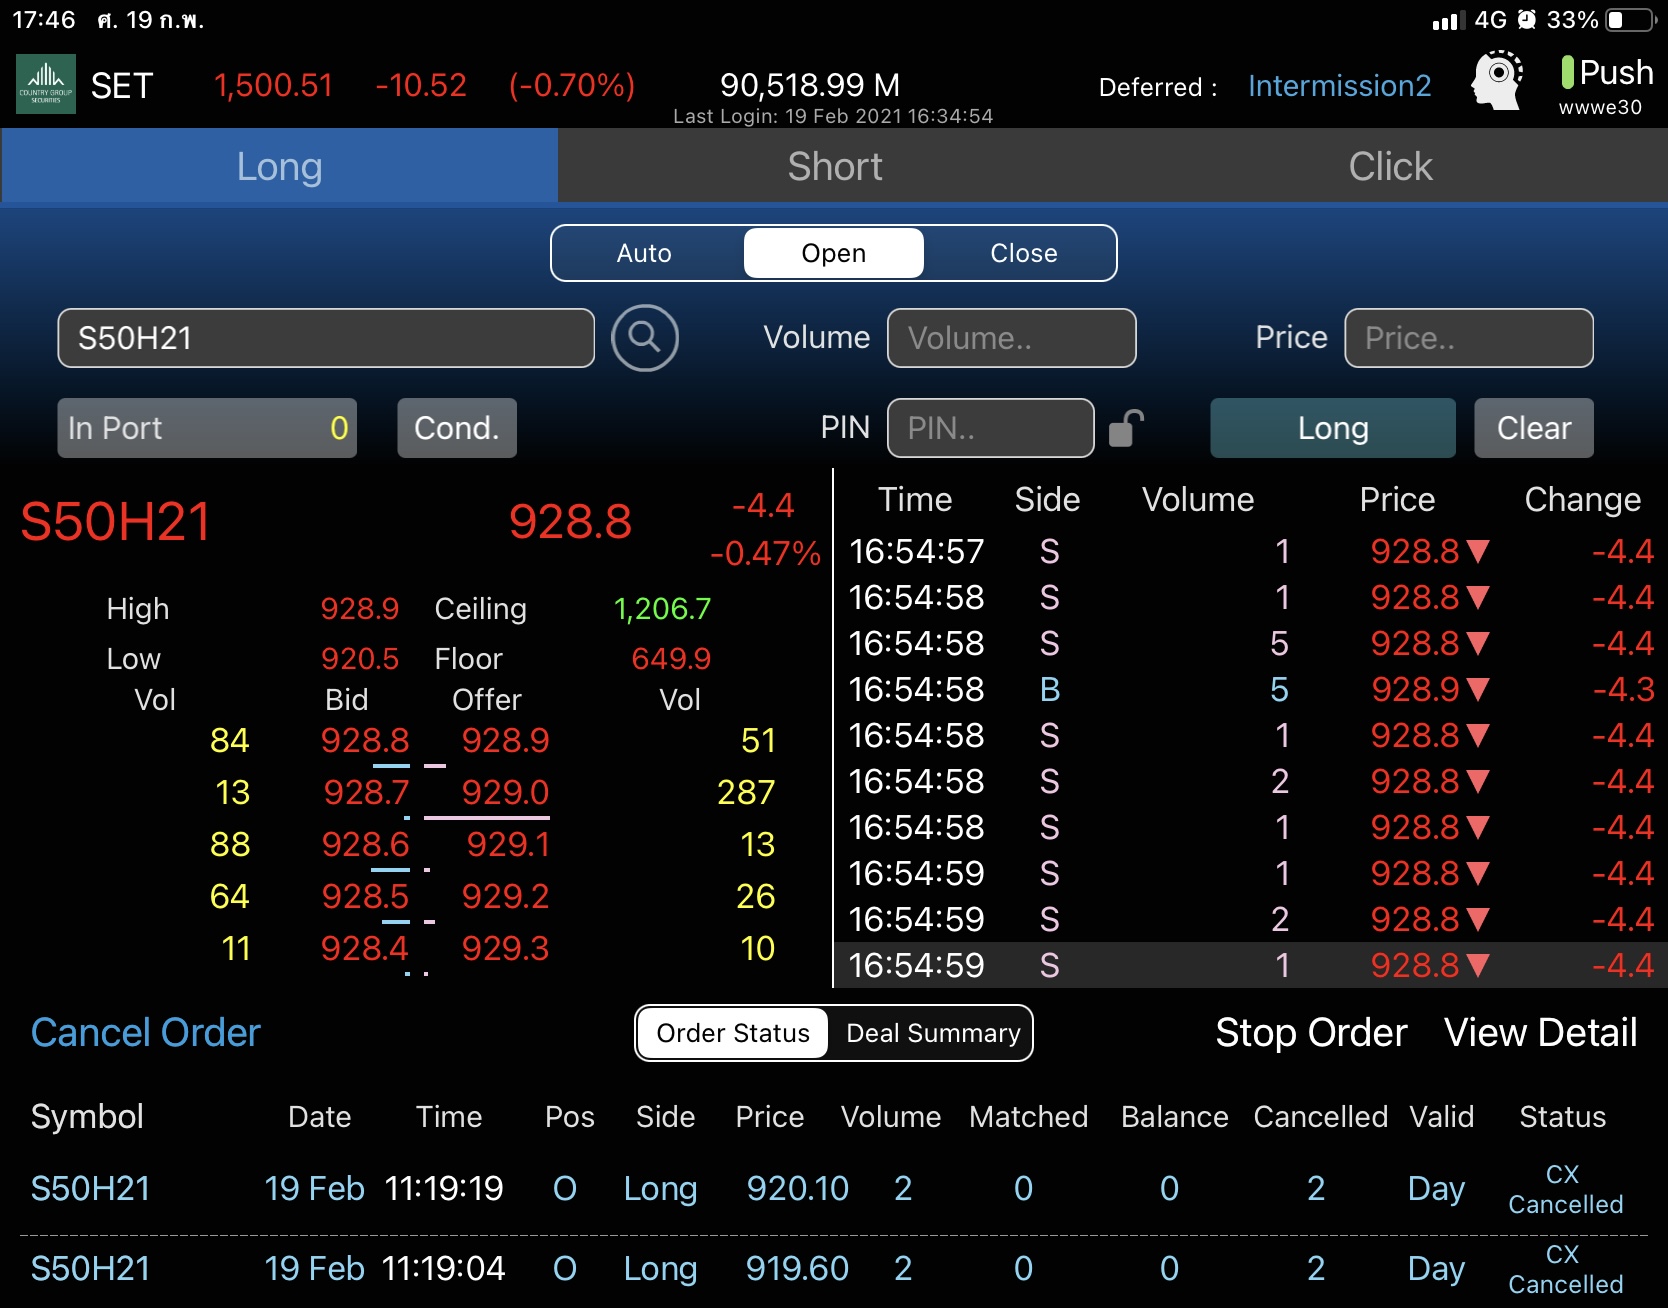Open the head profile icon near Push
Image resolution: width=1668 pixels, height=1308 pixels.
[x=1497, y=80]
